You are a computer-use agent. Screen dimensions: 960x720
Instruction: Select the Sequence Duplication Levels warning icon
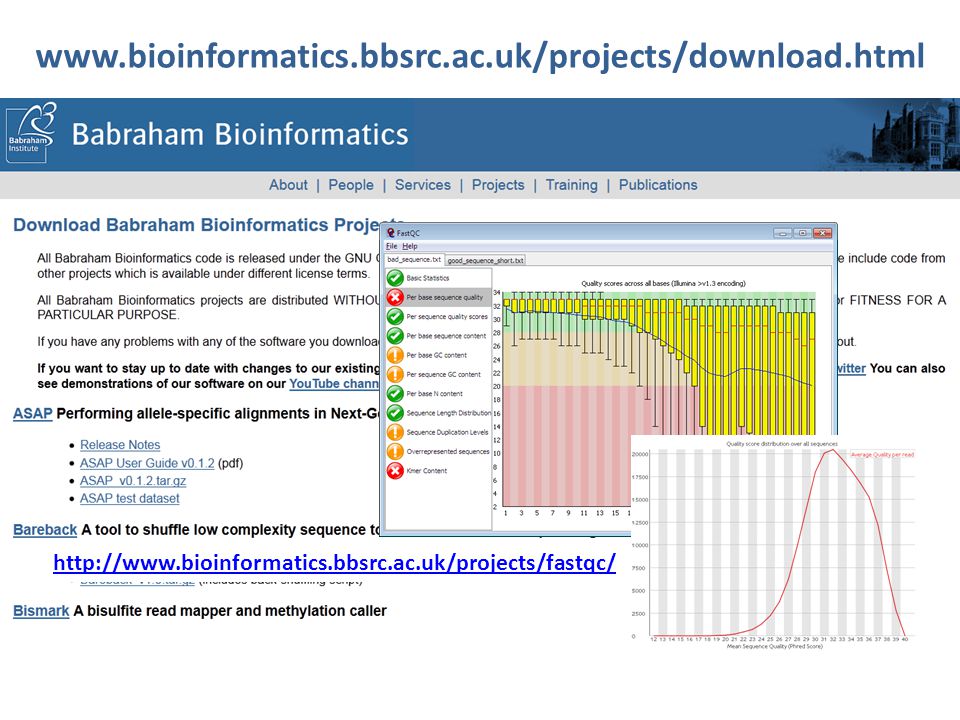[x=395, y=432]
